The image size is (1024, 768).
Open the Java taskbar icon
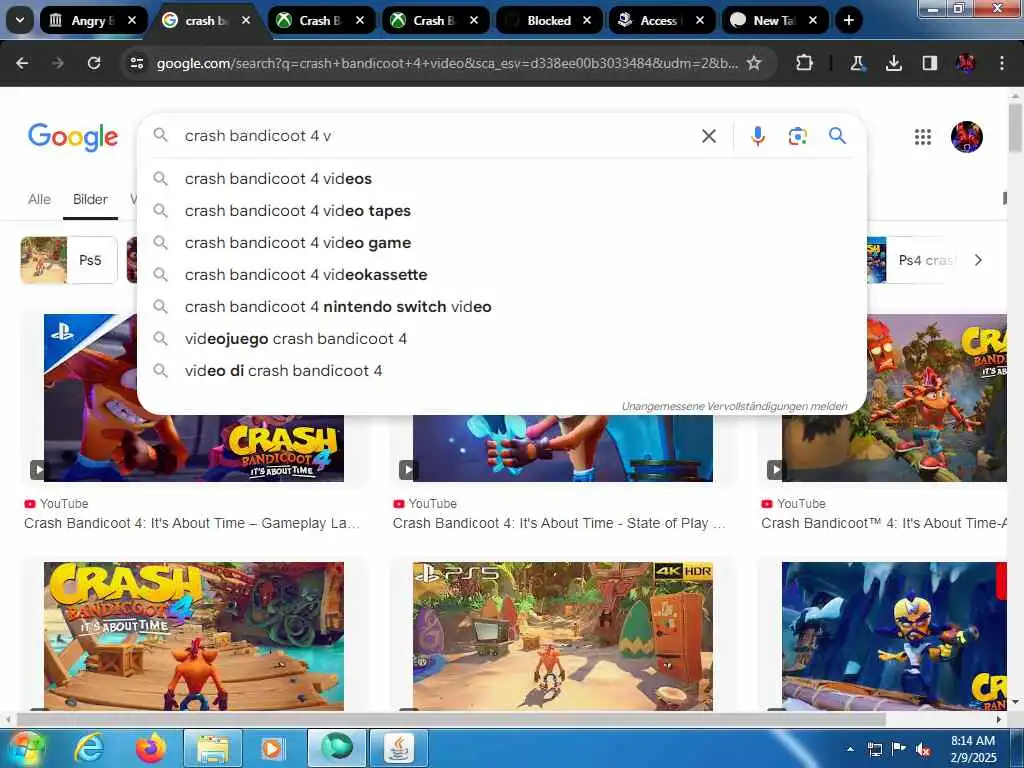coord(398,748)
